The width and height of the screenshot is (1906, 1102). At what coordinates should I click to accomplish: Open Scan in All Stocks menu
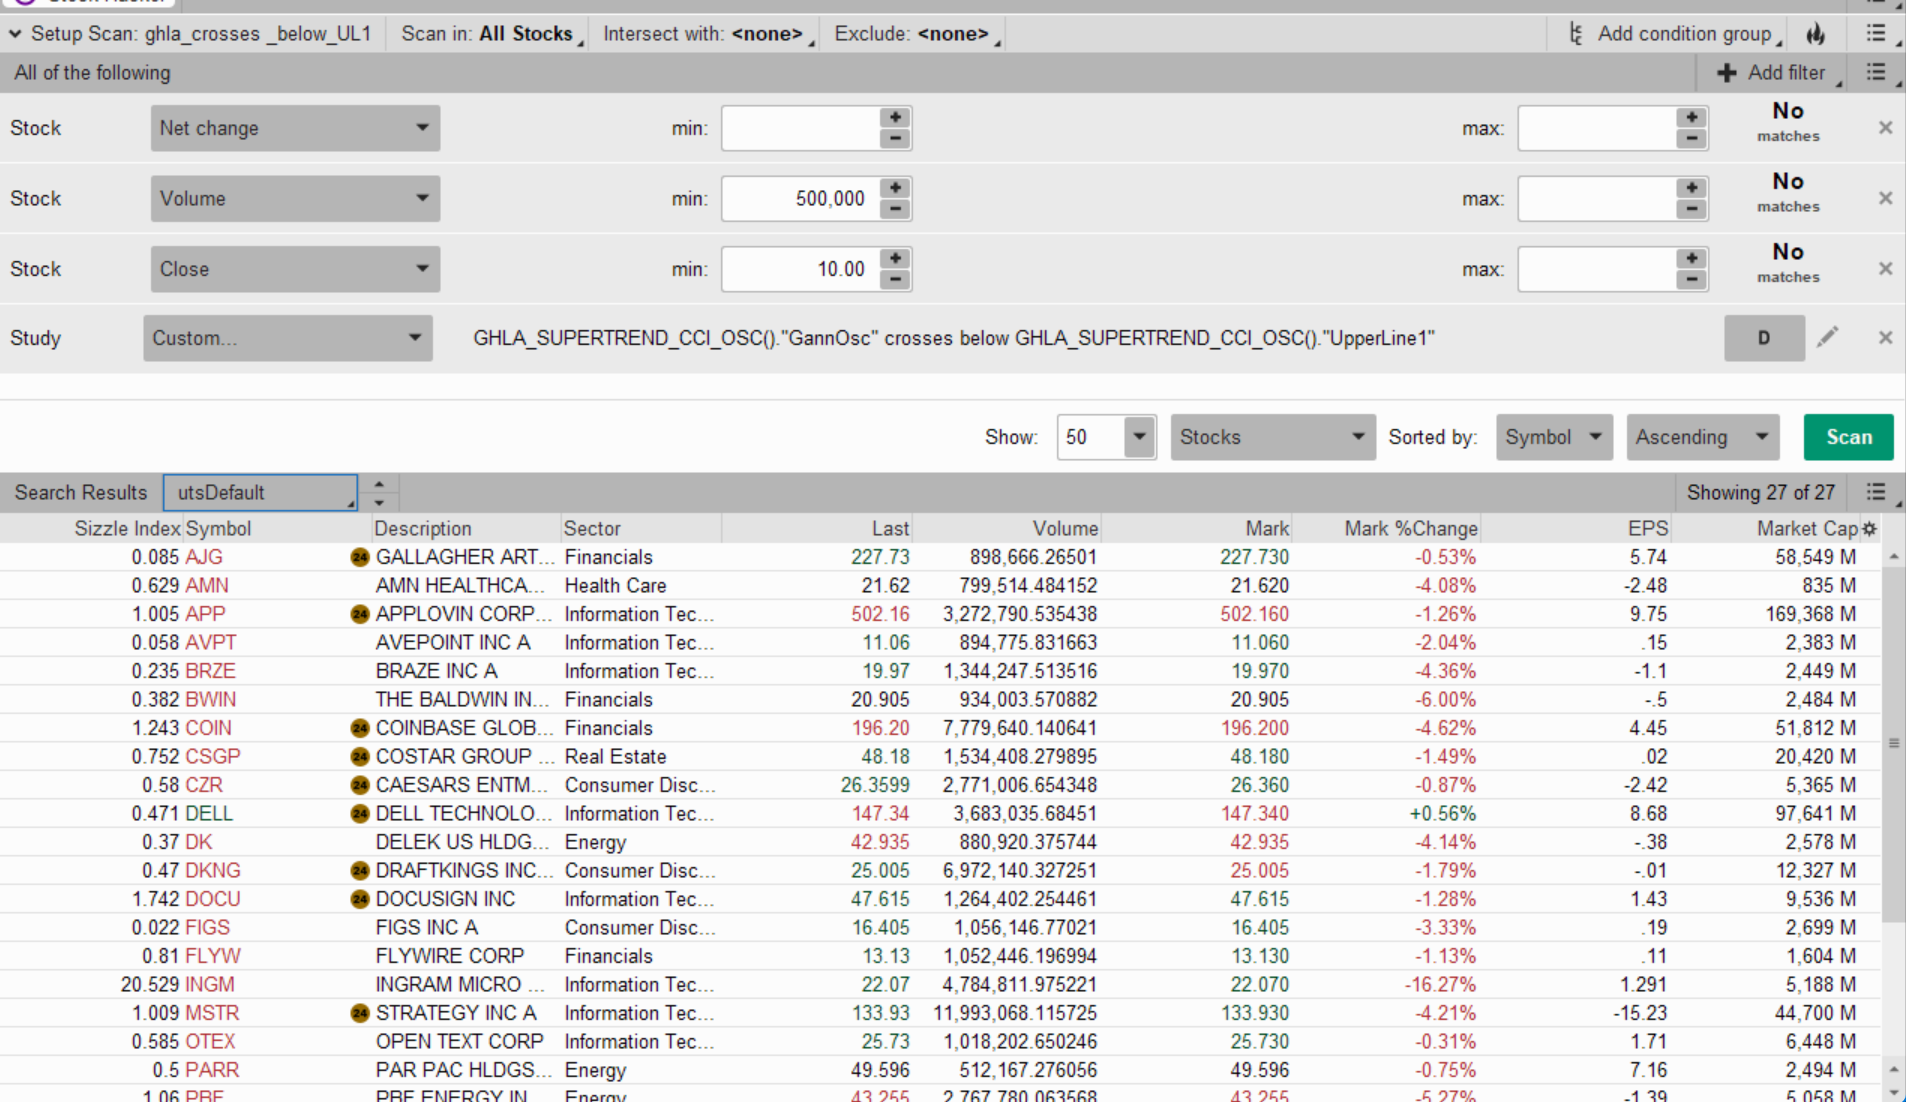tap(488, 34)
